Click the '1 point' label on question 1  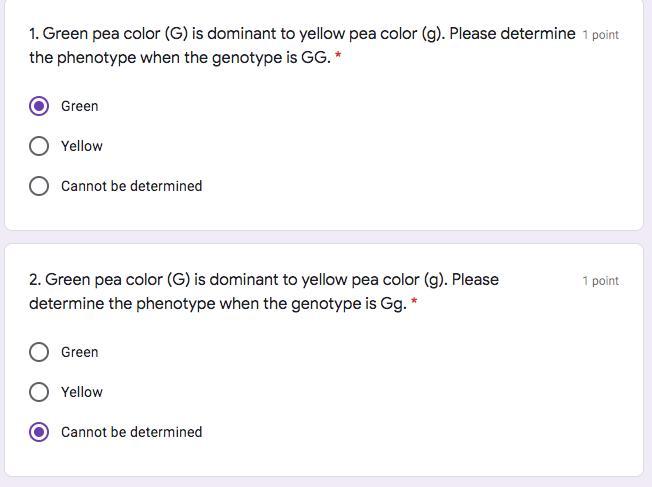600,35
